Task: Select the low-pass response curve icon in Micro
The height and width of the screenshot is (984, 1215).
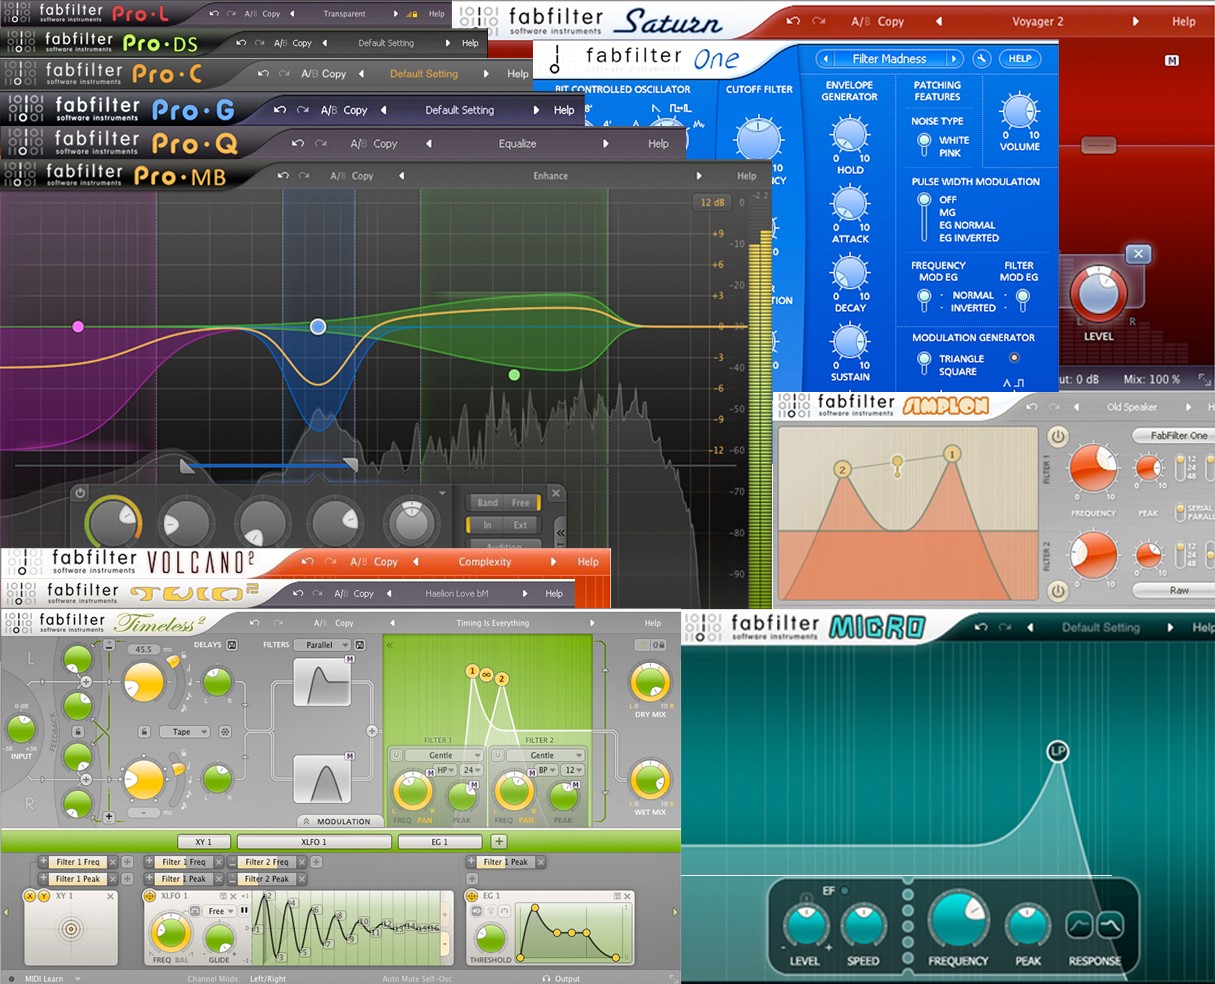Action: [1110, 924]
